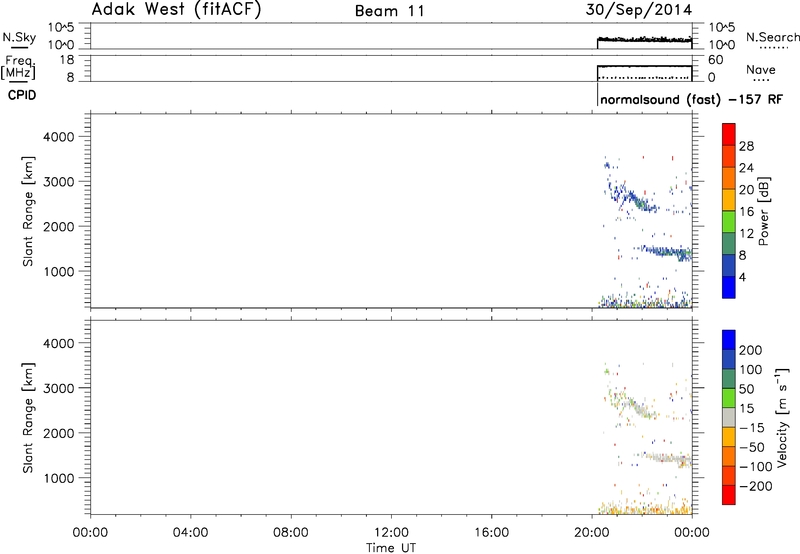
Task: Click the 1400 km echo band in power panel
Action: [x=666, y=251]
